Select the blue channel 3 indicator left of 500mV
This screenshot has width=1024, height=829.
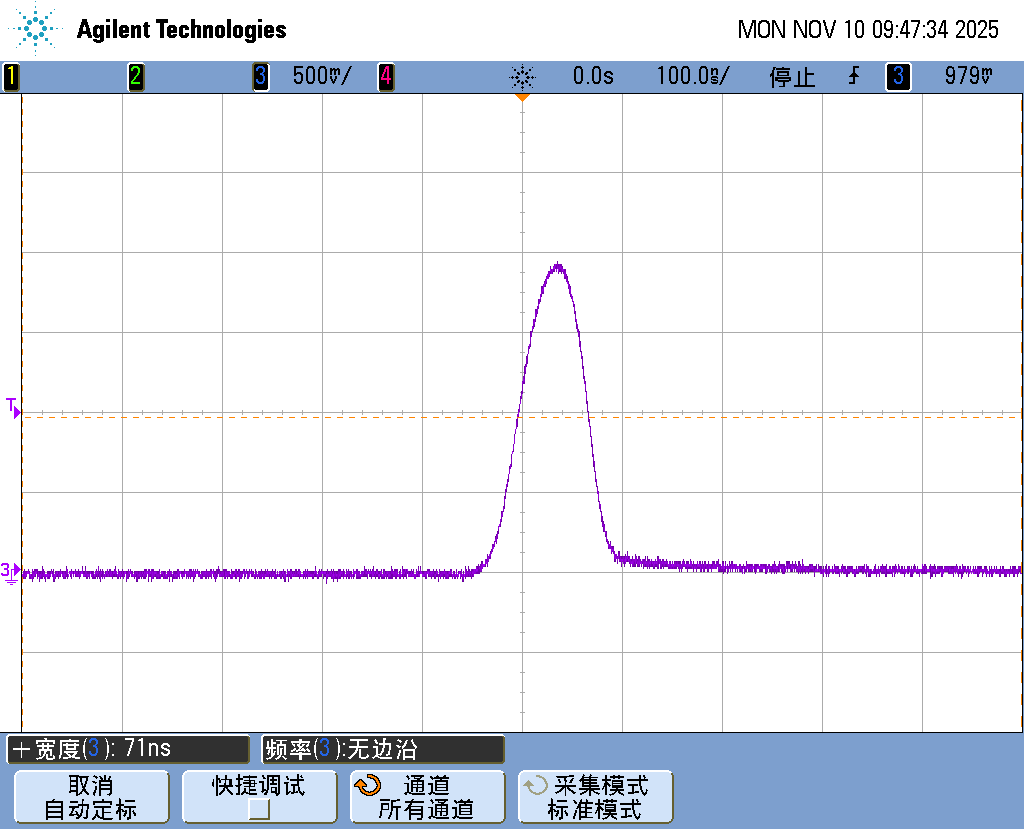260,77
